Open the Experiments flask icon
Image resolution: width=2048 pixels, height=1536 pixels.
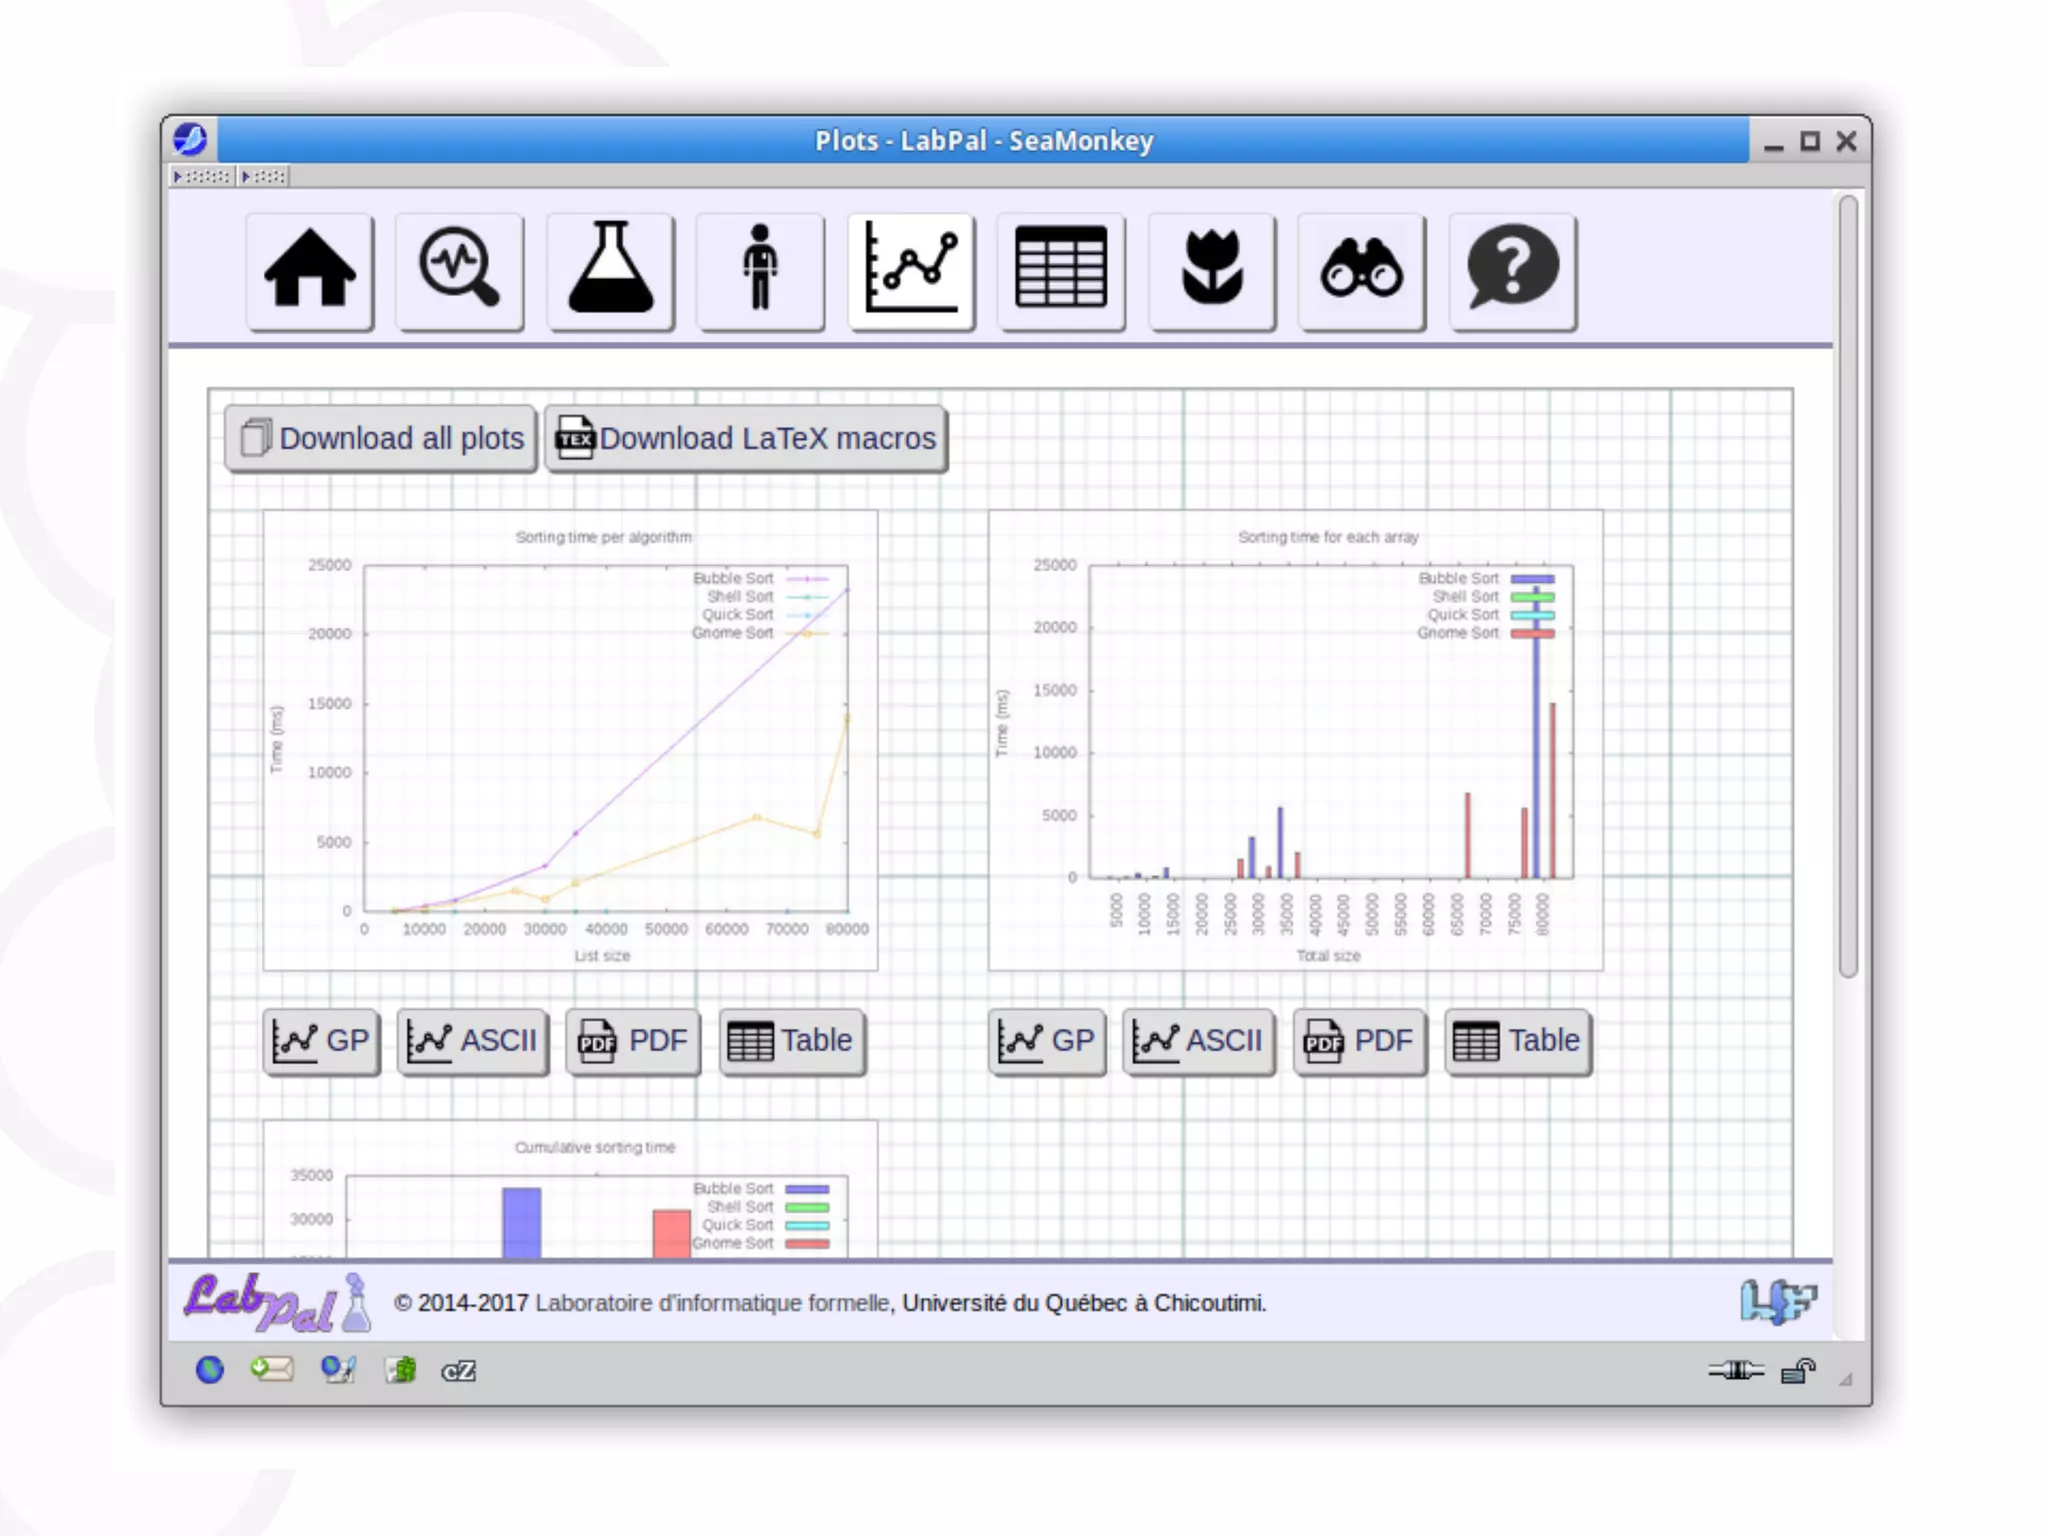click(611, 270)
